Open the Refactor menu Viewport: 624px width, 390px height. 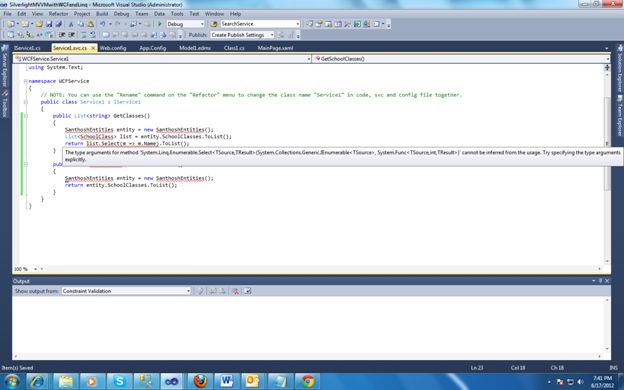tap(58, 14)
